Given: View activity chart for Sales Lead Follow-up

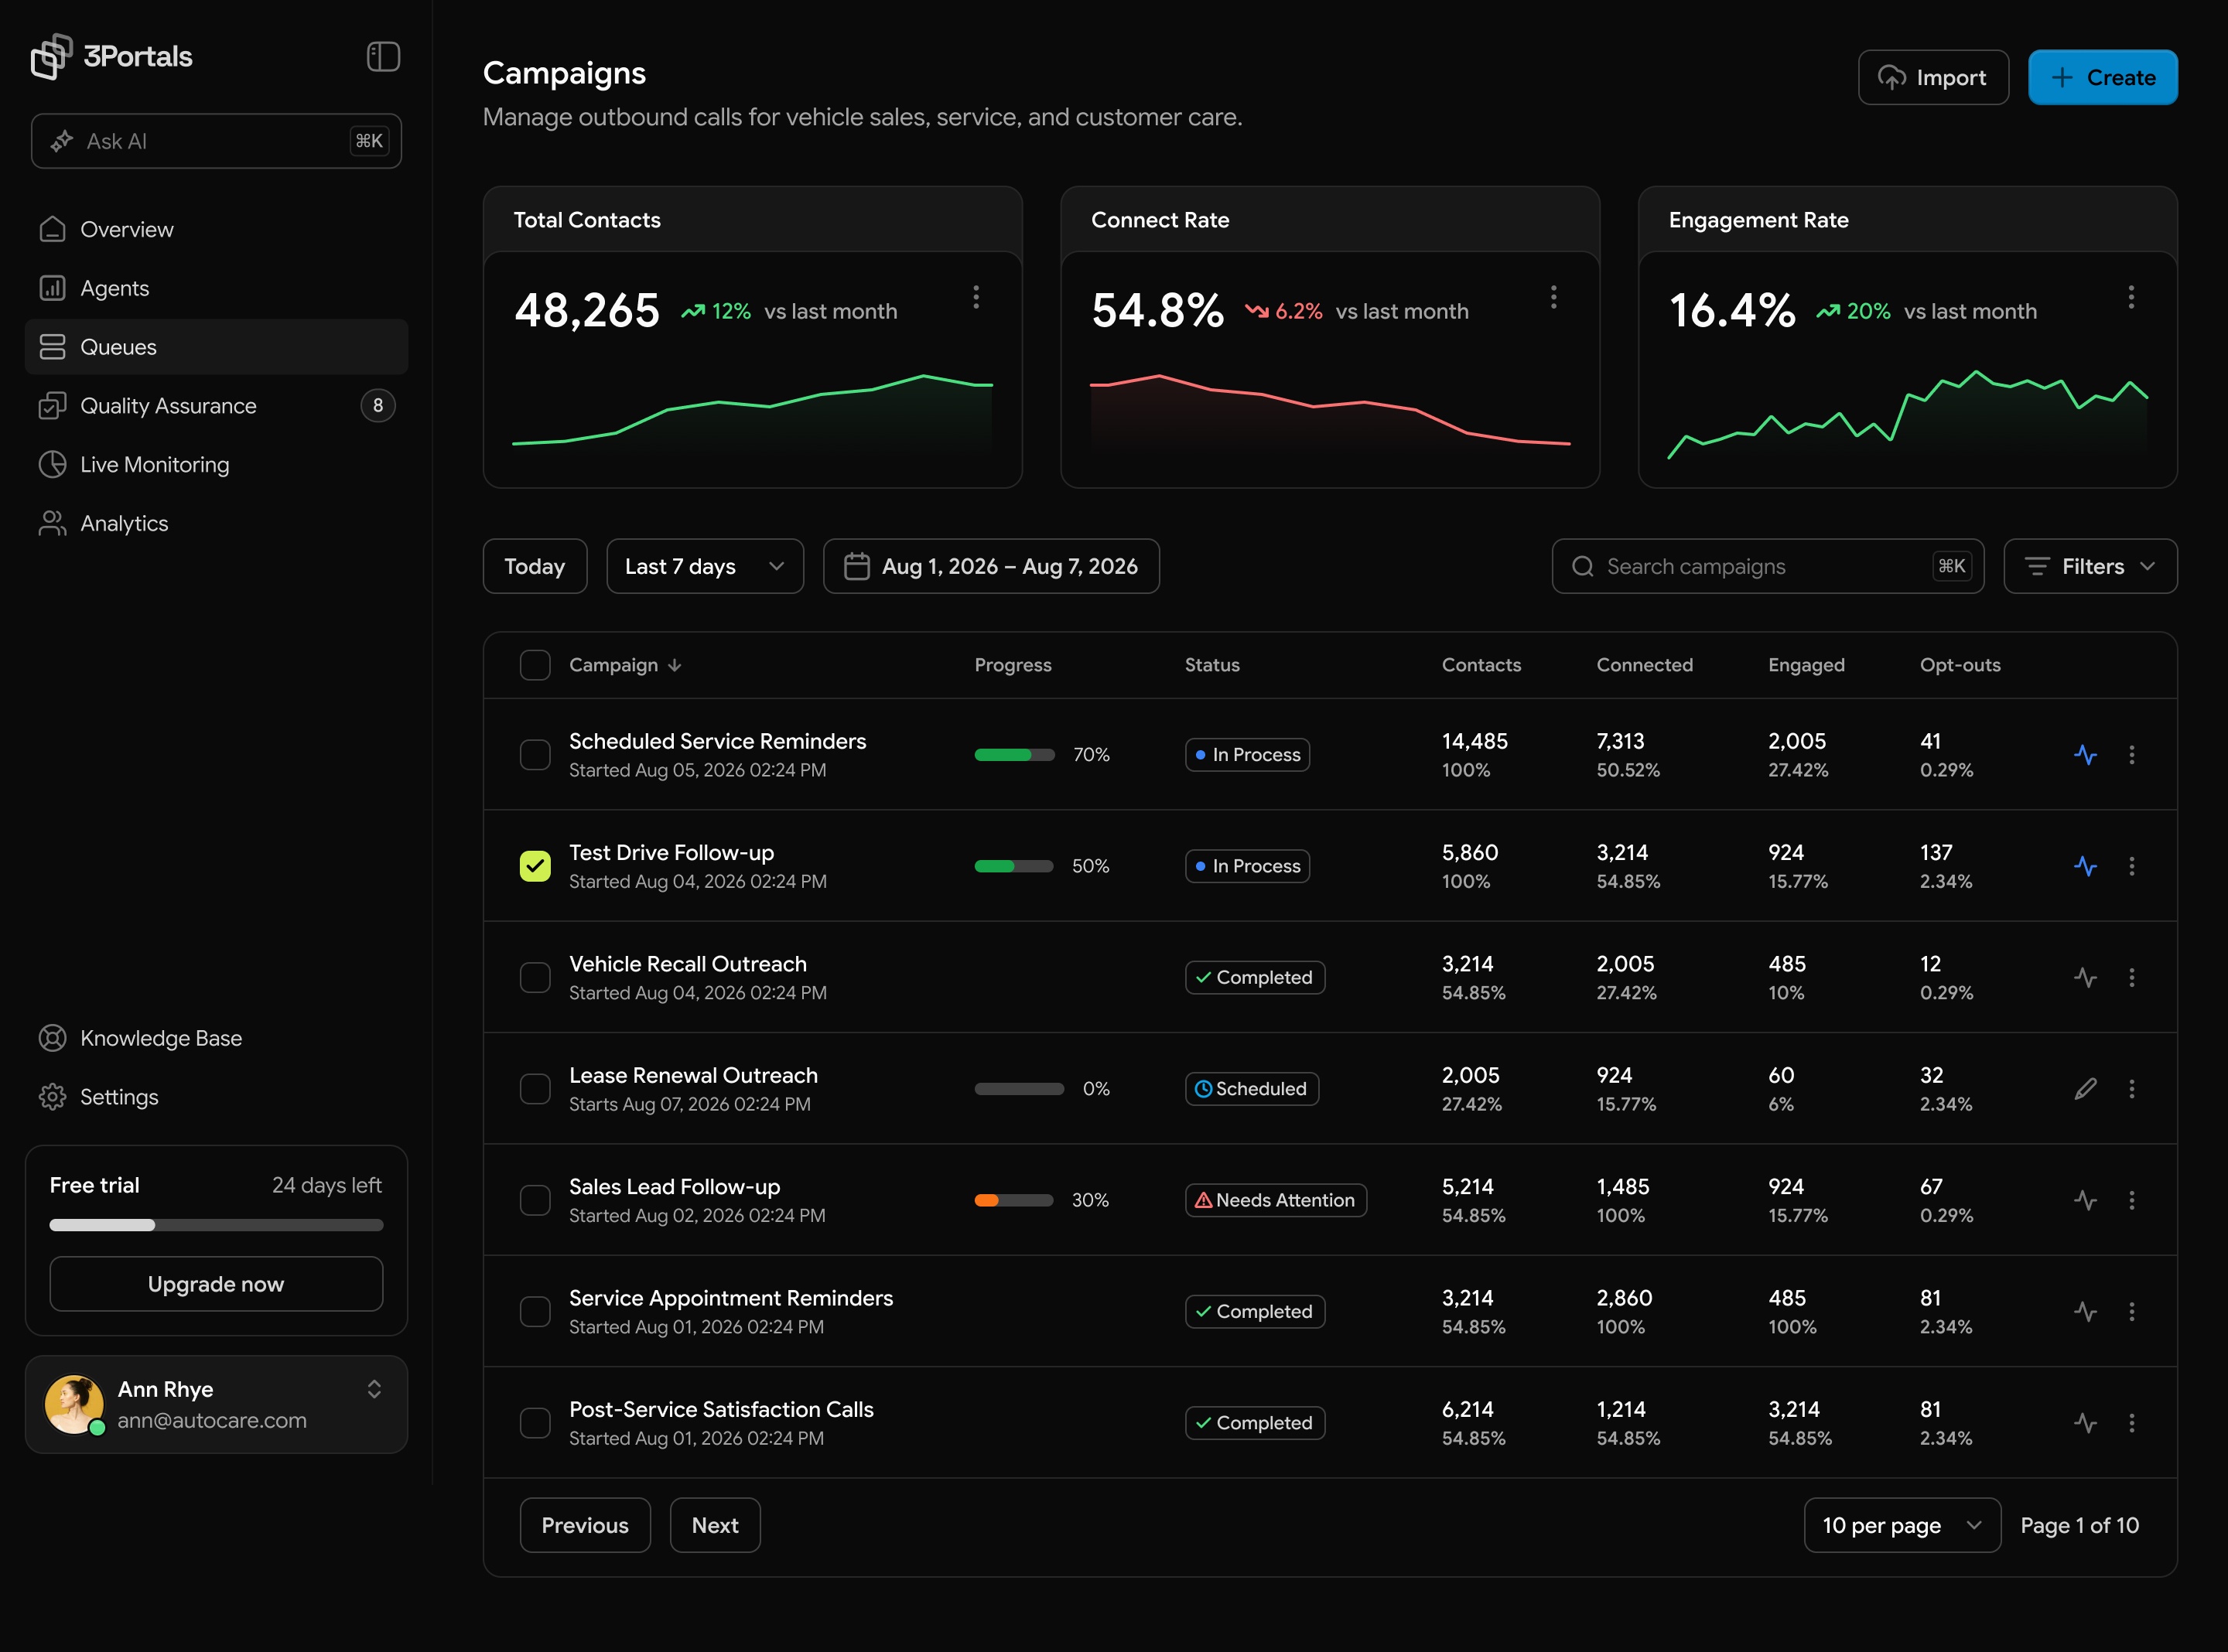Looking at the screenshot, I should (2085, 1200).
